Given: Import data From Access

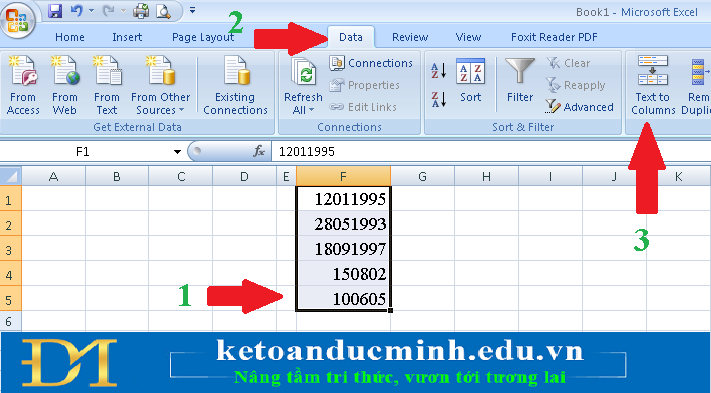Looking at the screenshot, I should point(23,85).
